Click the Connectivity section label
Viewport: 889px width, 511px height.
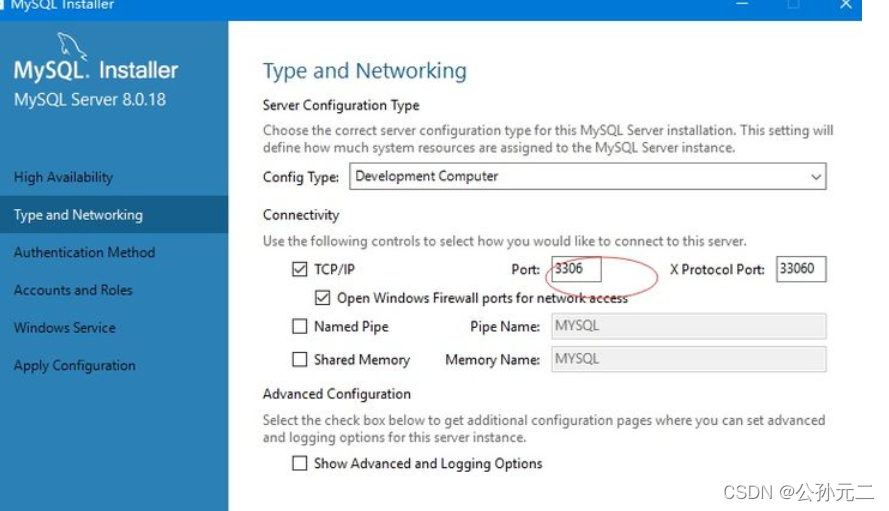click(x=300, y=215)
